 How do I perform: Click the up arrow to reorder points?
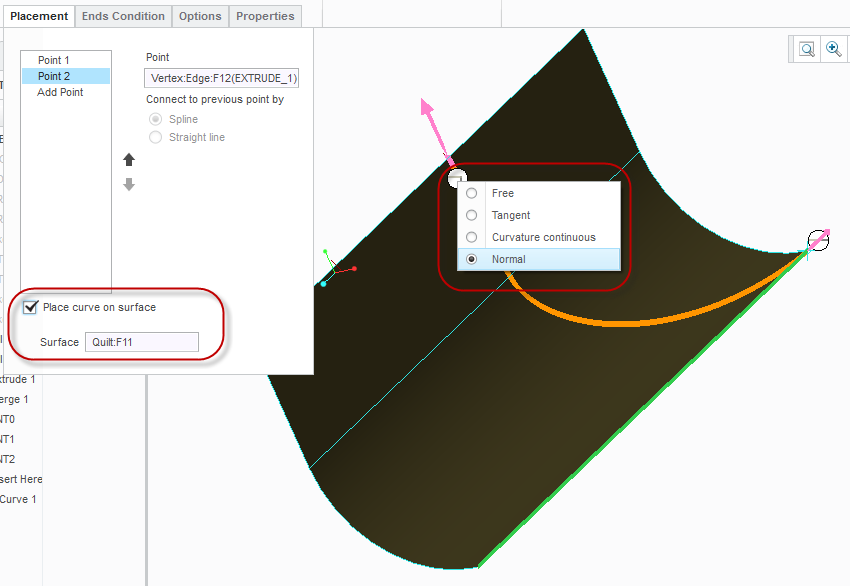(x=128, y=159)
